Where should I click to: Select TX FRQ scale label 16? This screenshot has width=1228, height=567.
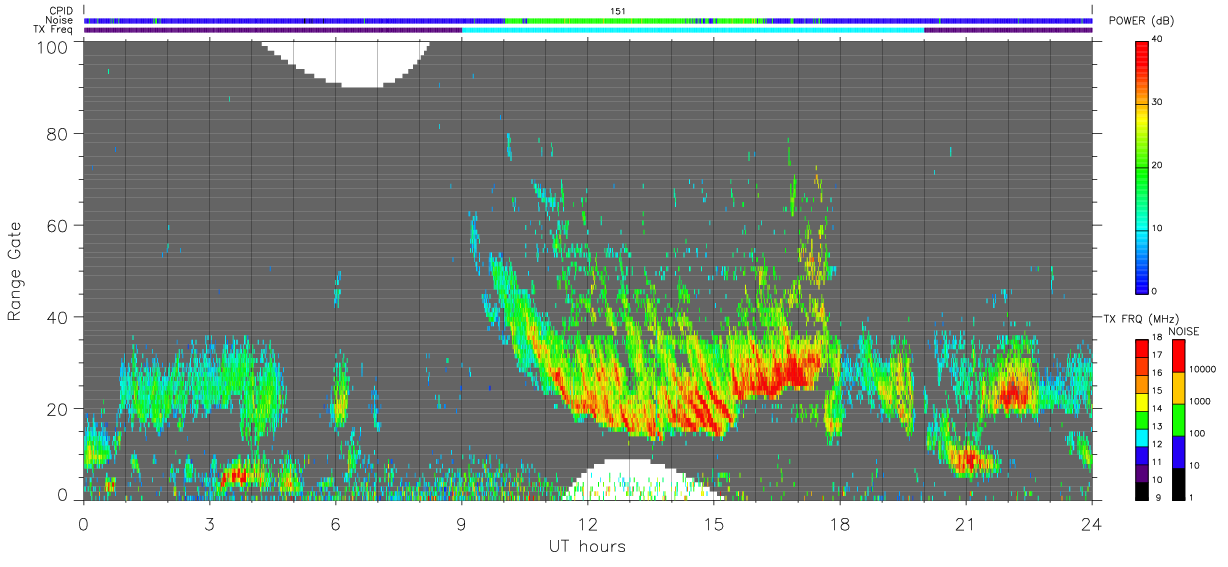click(1157, 373)
